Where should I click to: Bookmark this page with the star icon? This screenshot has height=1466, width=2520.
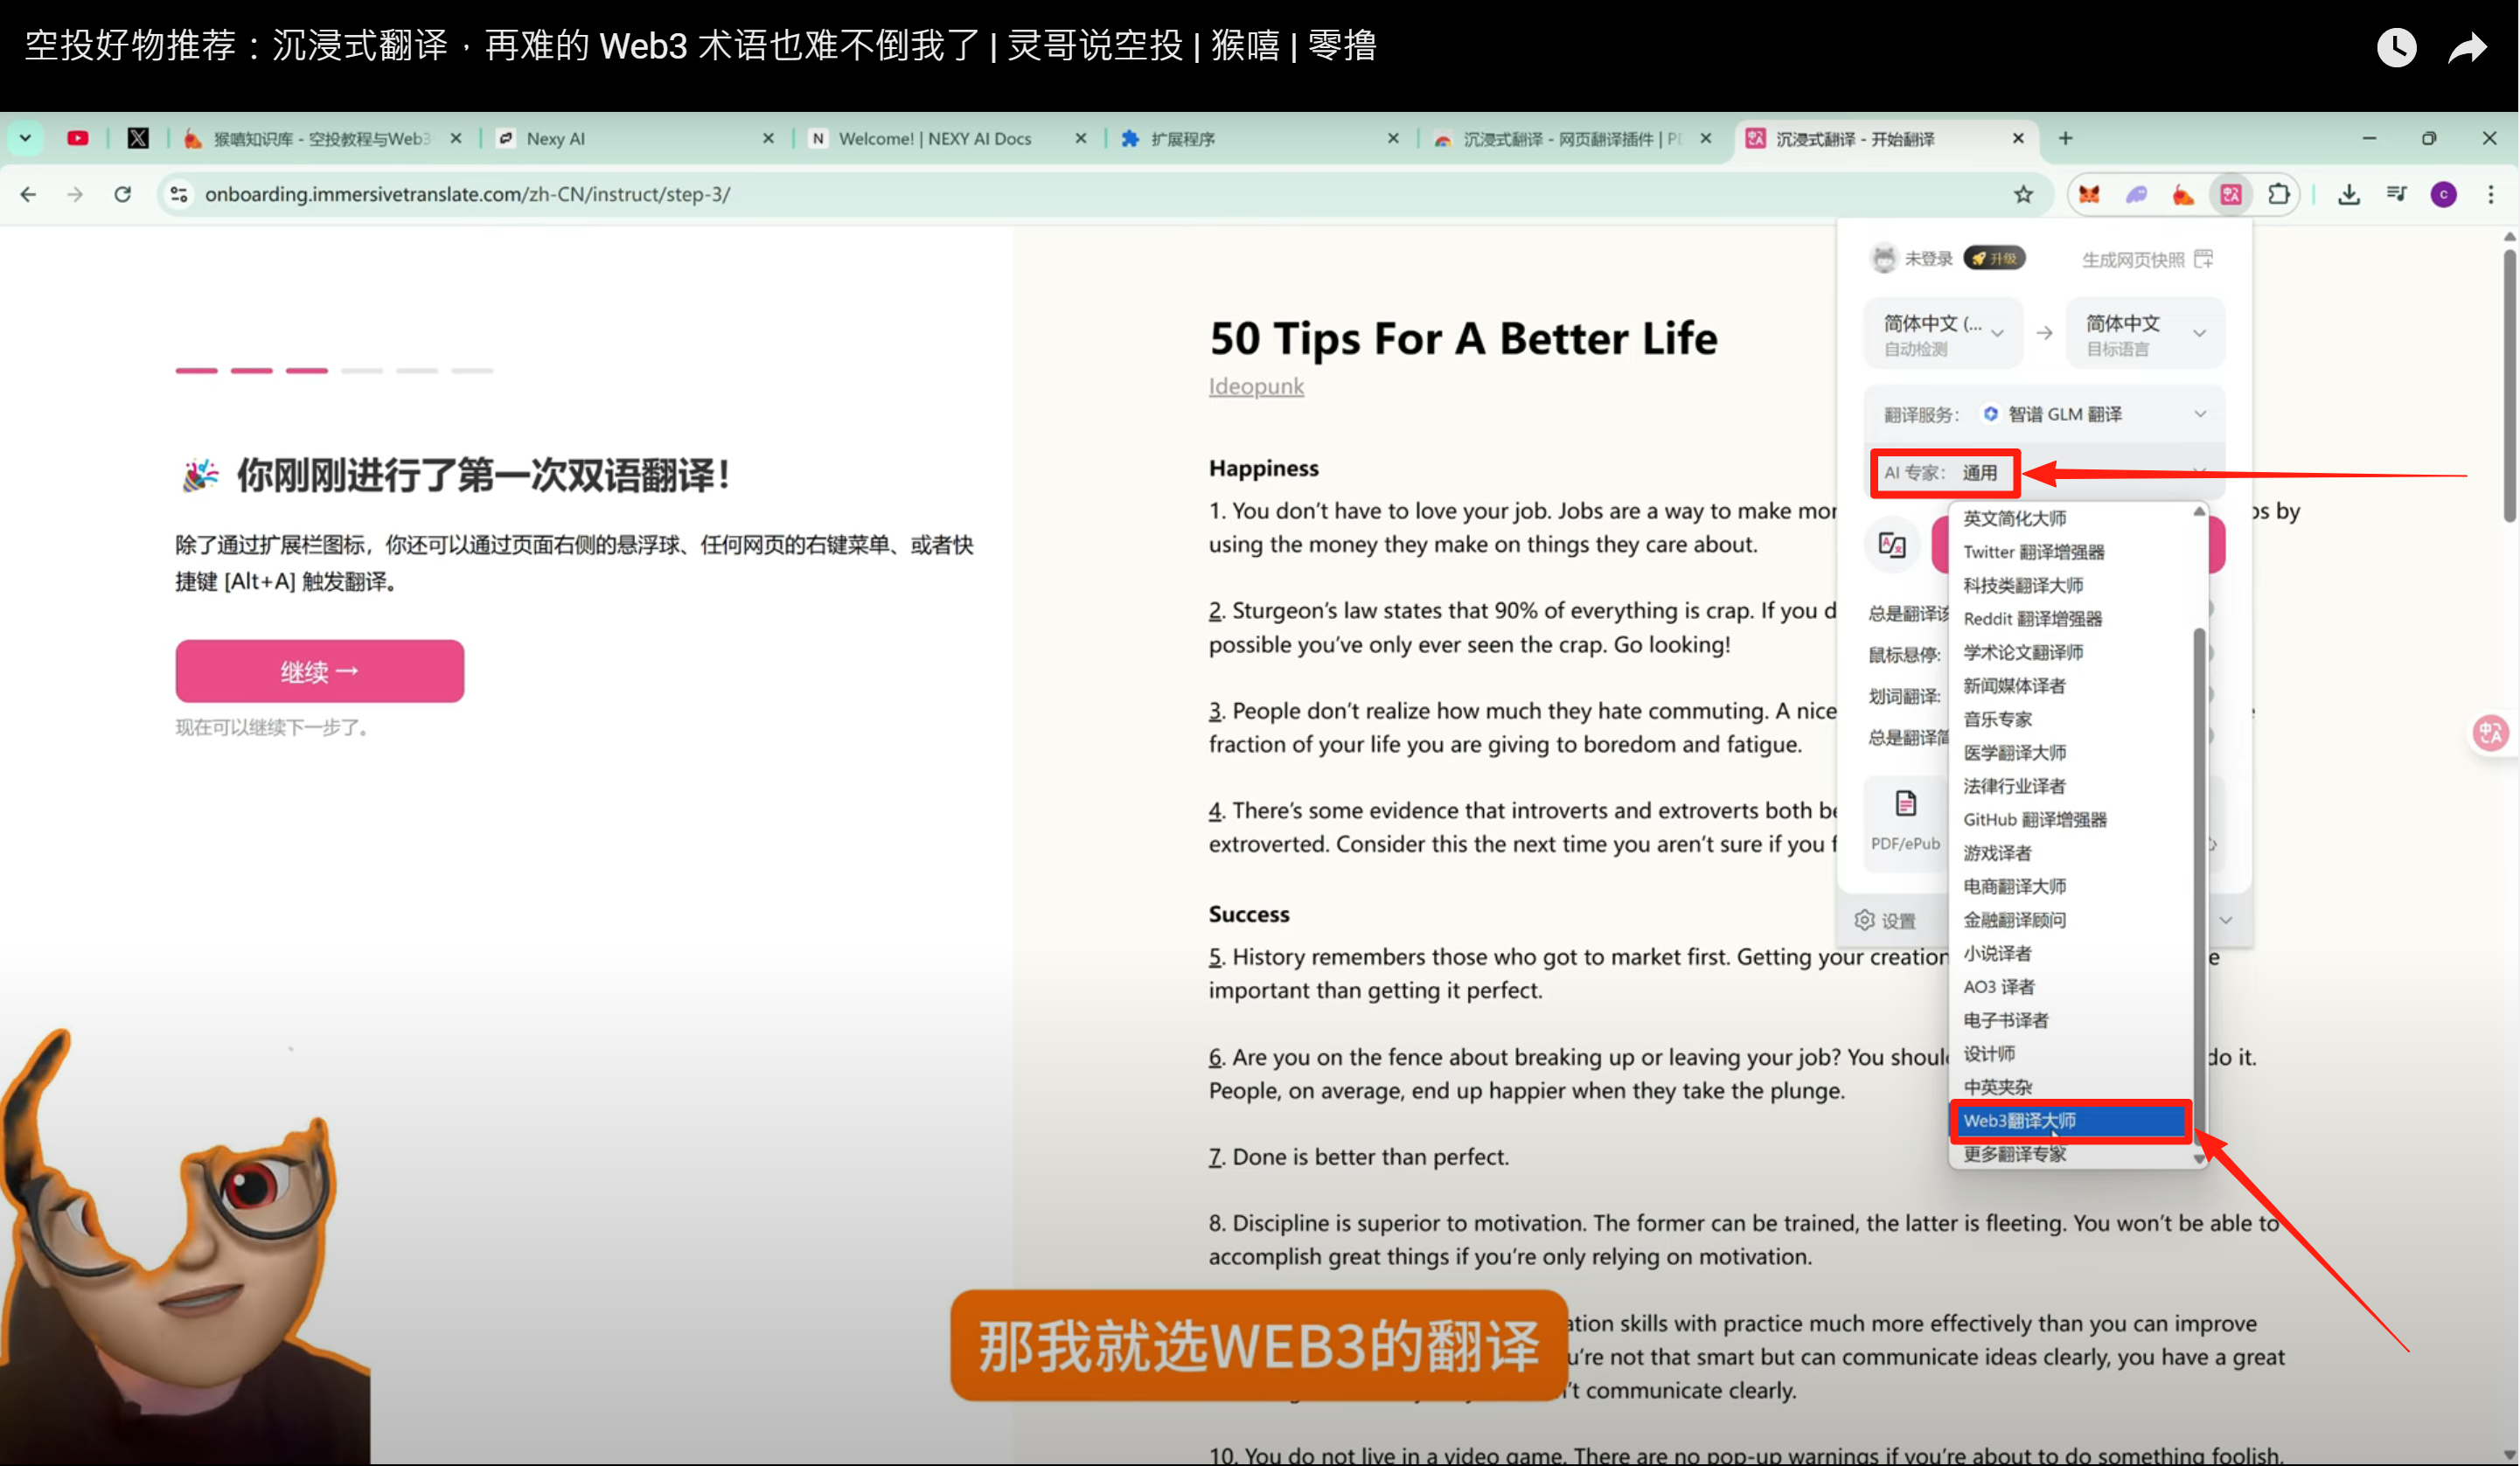(x=2023, y=194)
